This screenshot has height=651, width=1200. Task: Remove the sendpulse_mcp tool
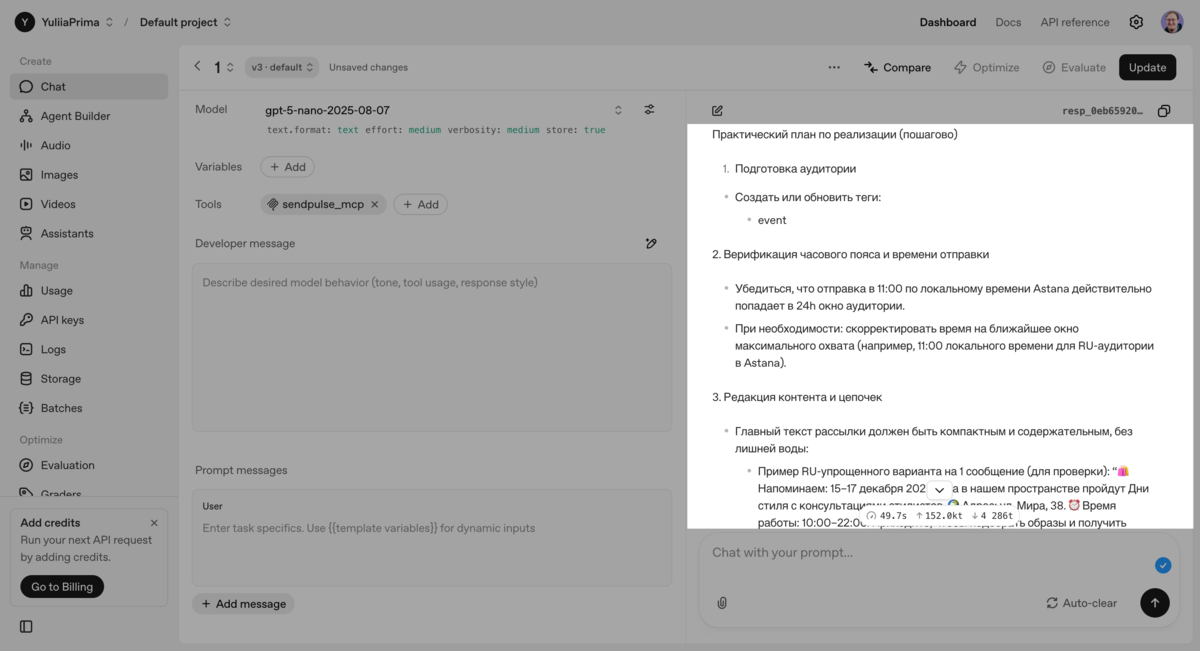(375, 204)
